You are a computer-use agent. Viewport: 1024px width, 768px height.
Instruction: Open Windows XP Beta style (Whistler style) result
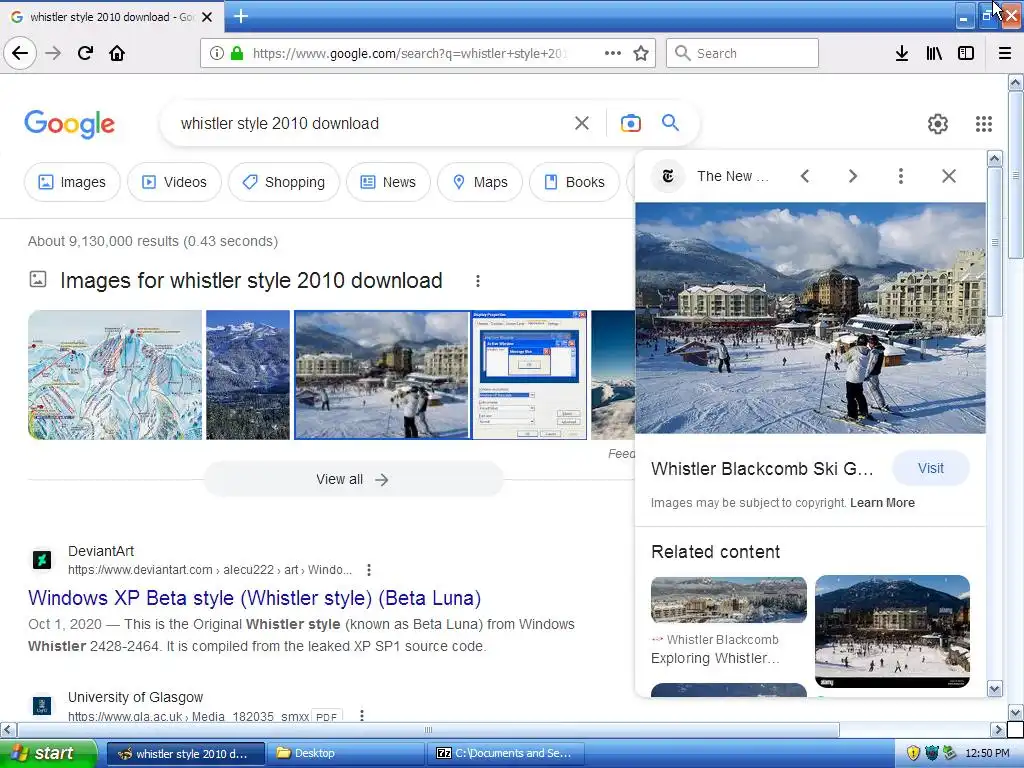click(x=255, y=598)
